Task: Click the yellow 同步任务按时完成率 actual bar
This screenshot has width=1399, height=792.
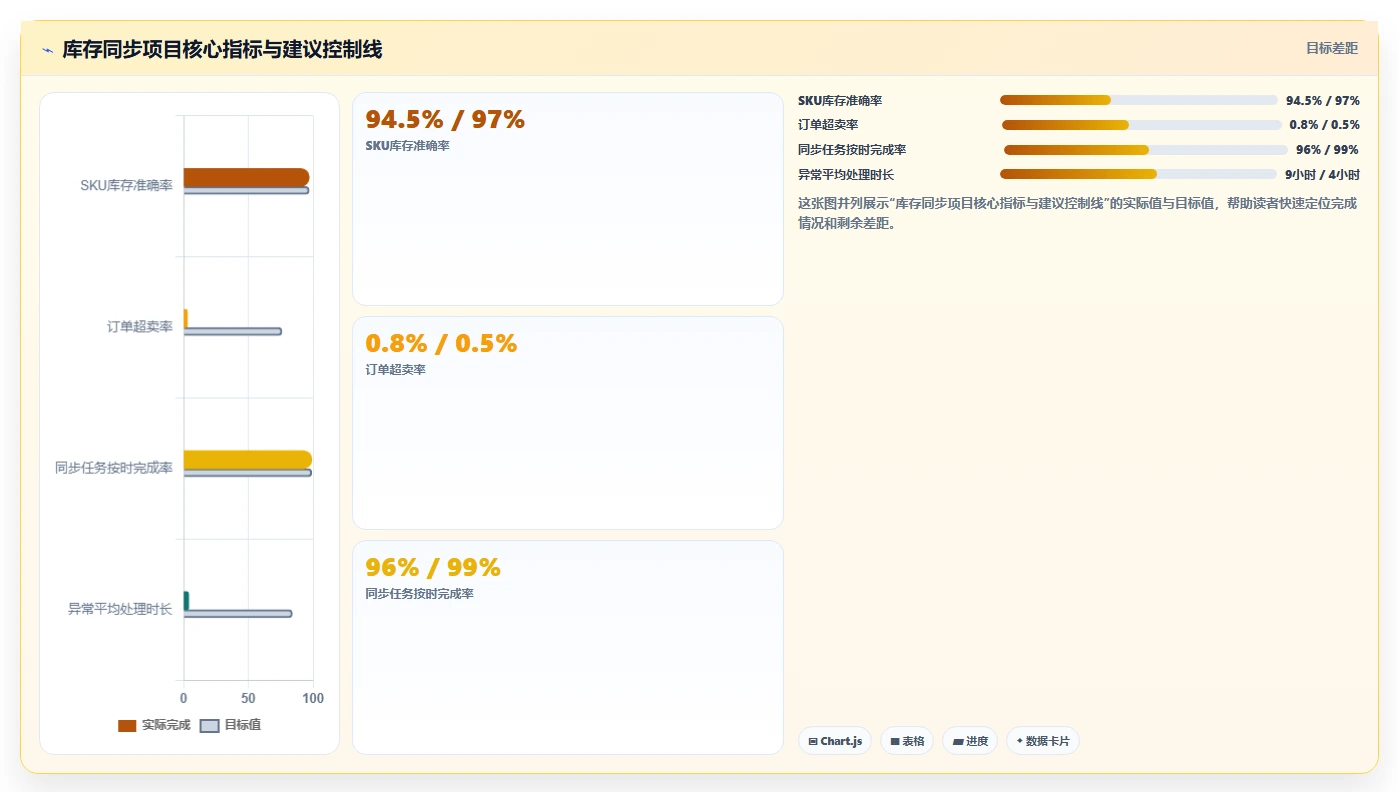Action: 247,459
